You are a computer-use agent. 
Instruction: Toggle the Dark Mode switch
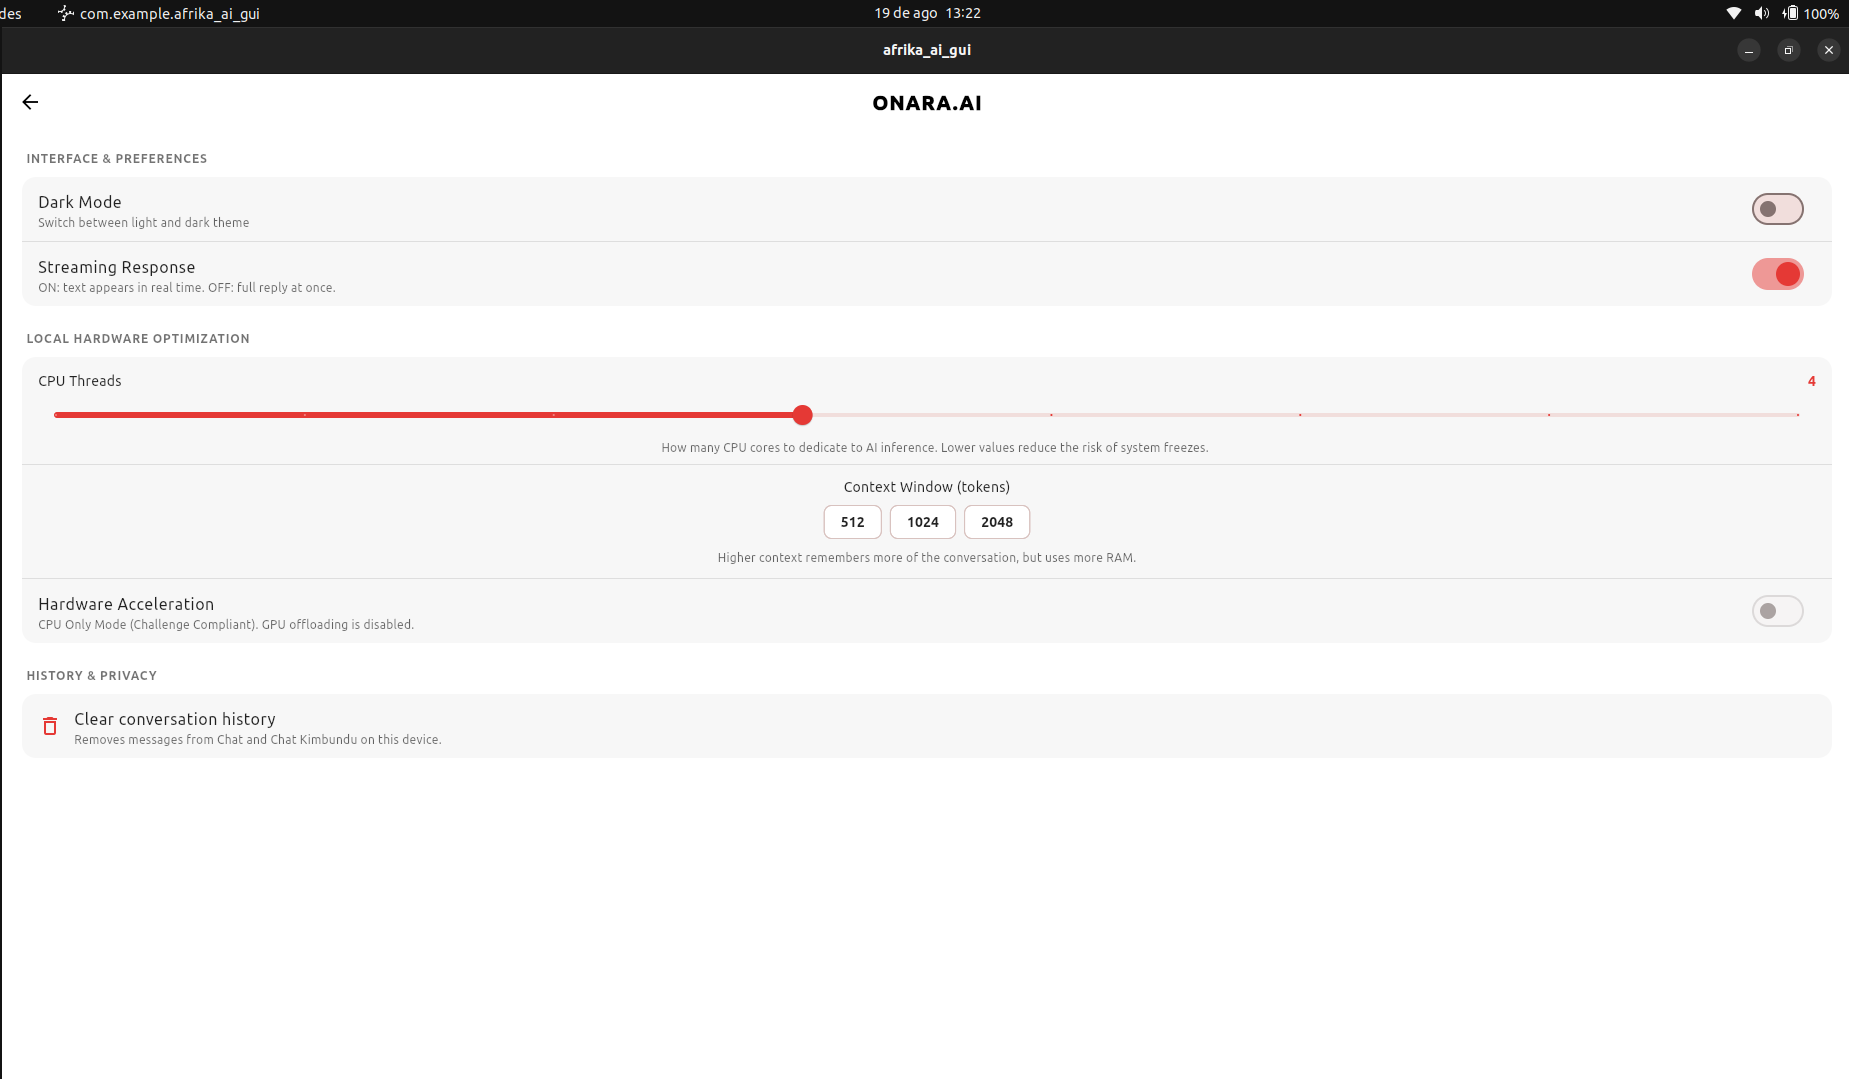(x=1777, y=209)
